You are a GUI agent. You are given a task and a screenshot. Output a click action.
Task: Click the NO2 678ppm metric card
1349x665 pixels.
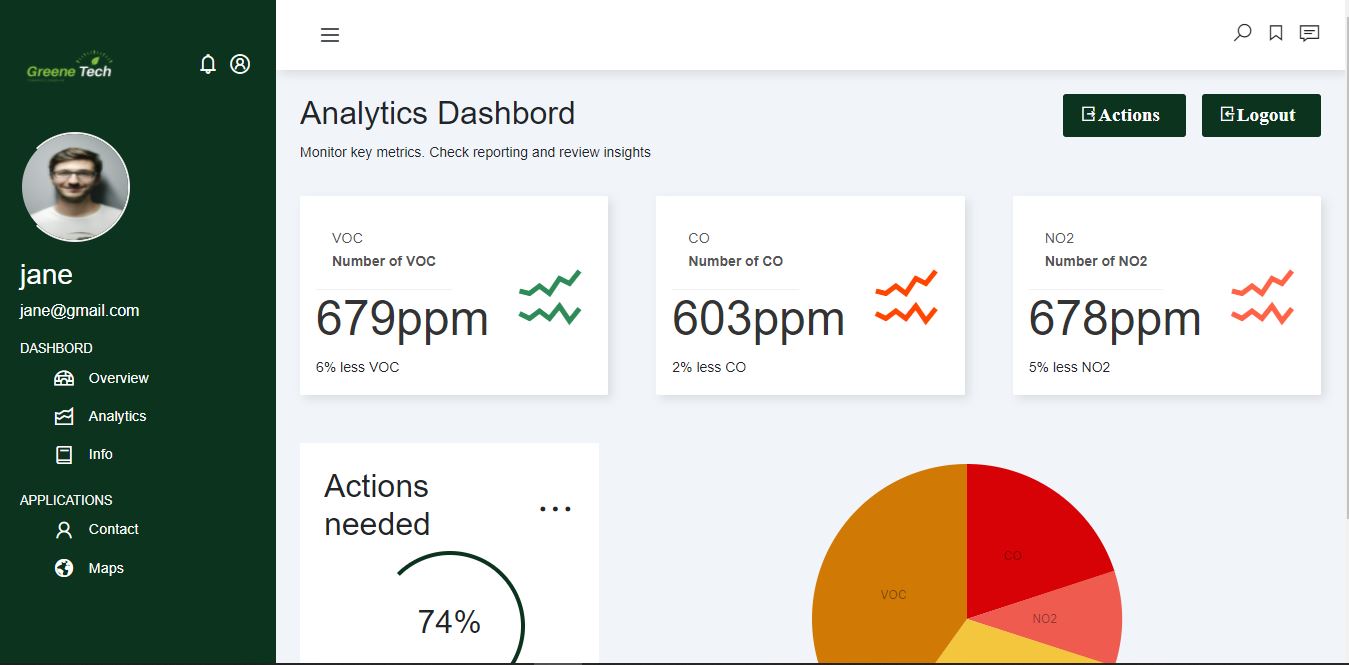(1167, 295)
